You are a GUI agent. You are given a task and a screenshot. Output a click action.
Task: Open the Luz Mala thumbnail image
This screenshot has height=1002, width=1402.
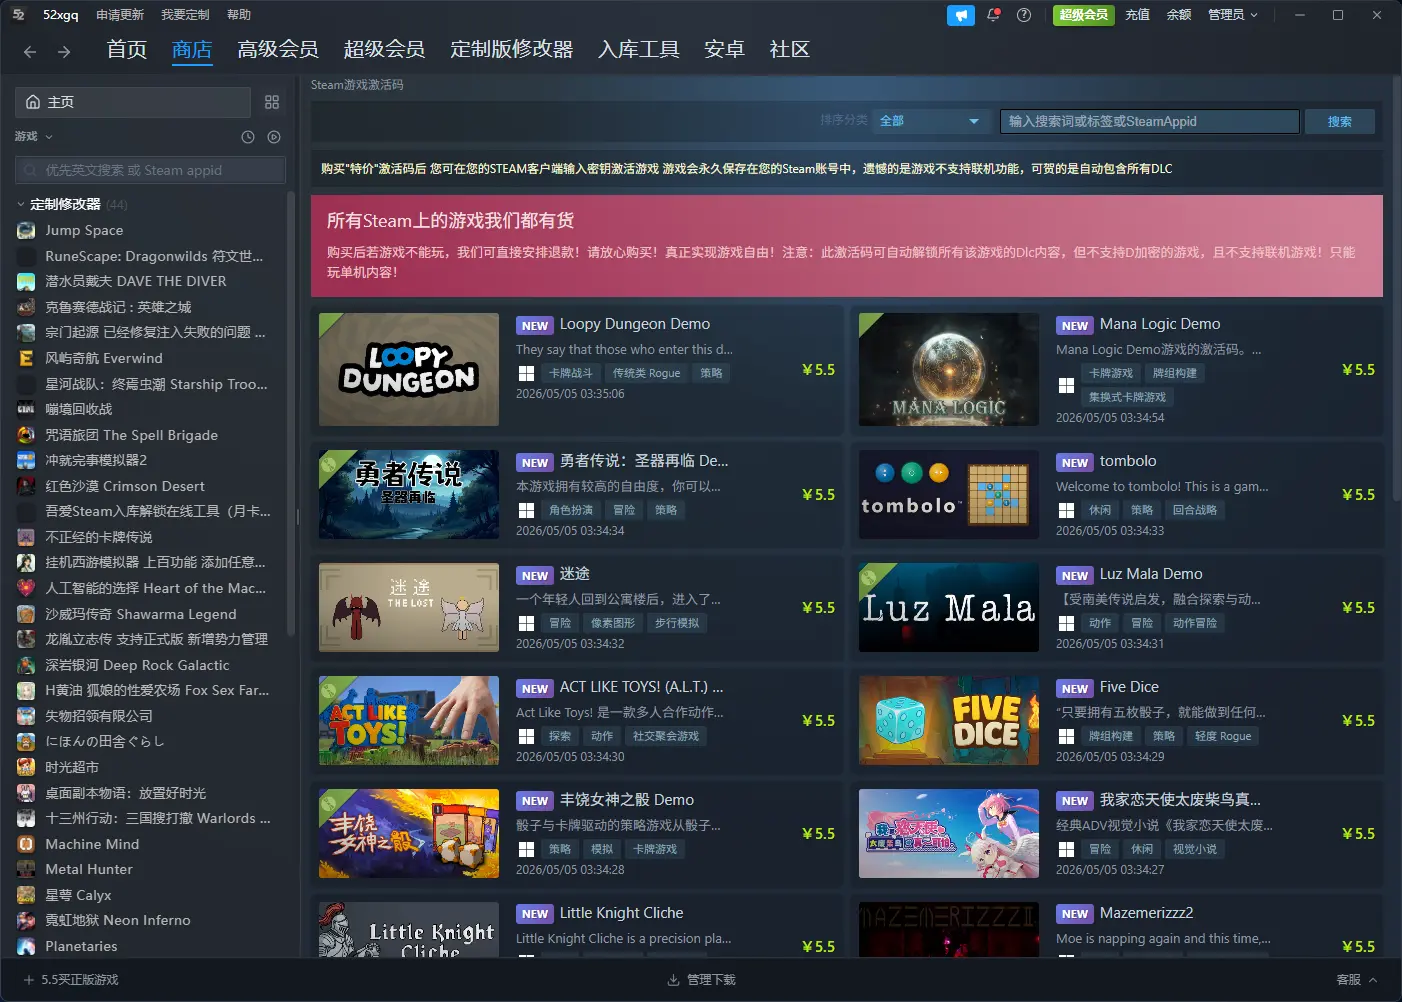(949, 607)
